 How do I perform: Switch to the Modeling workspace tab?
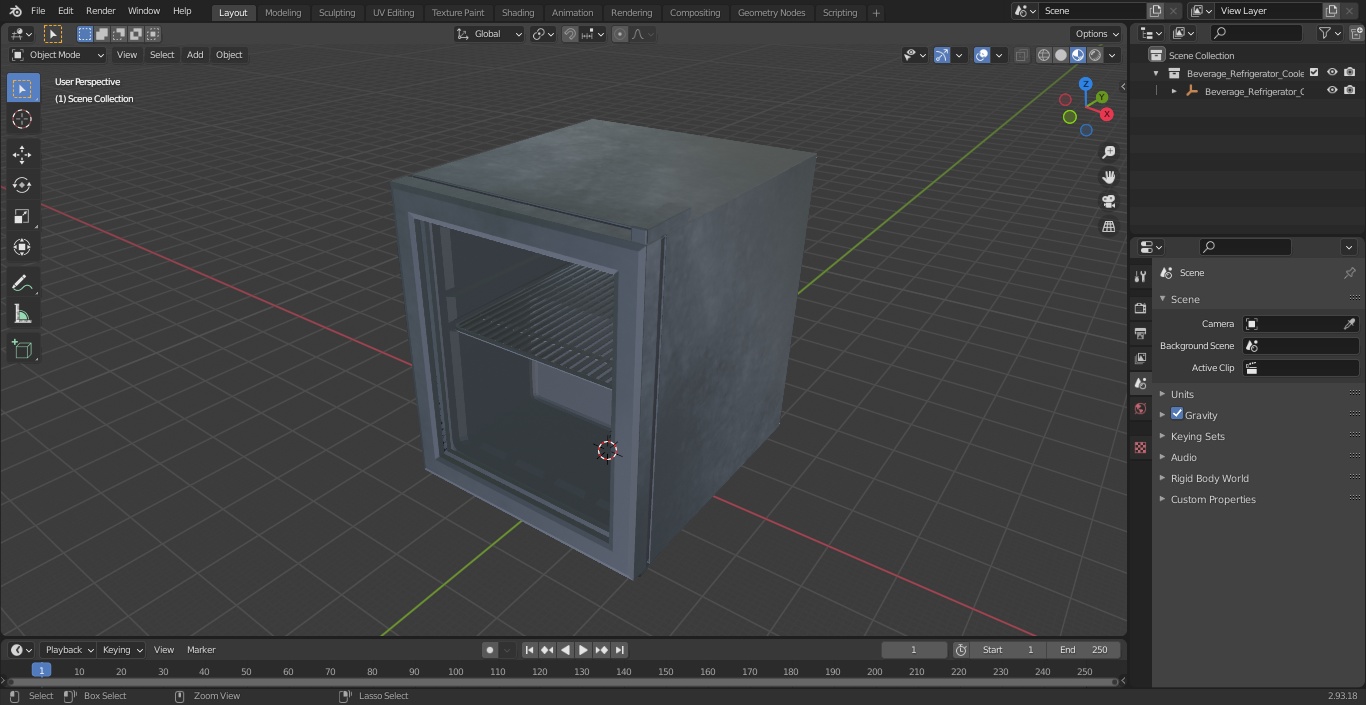point(283,13)
